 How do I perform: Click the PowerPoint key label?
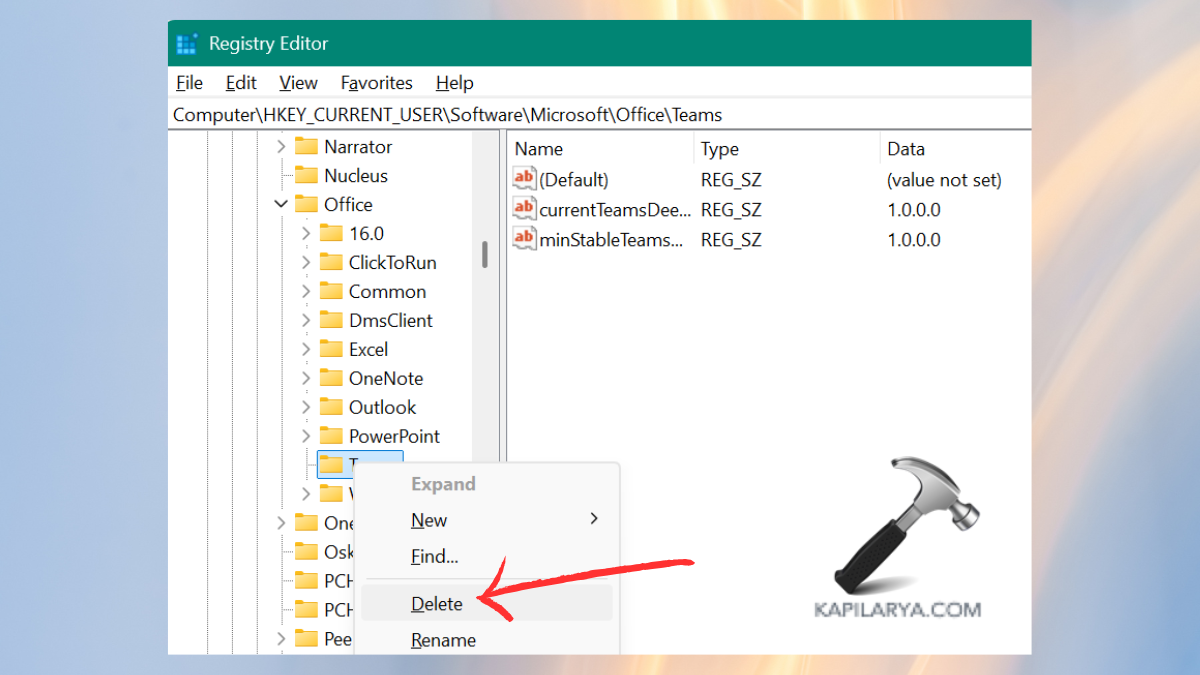pos(395,437)
